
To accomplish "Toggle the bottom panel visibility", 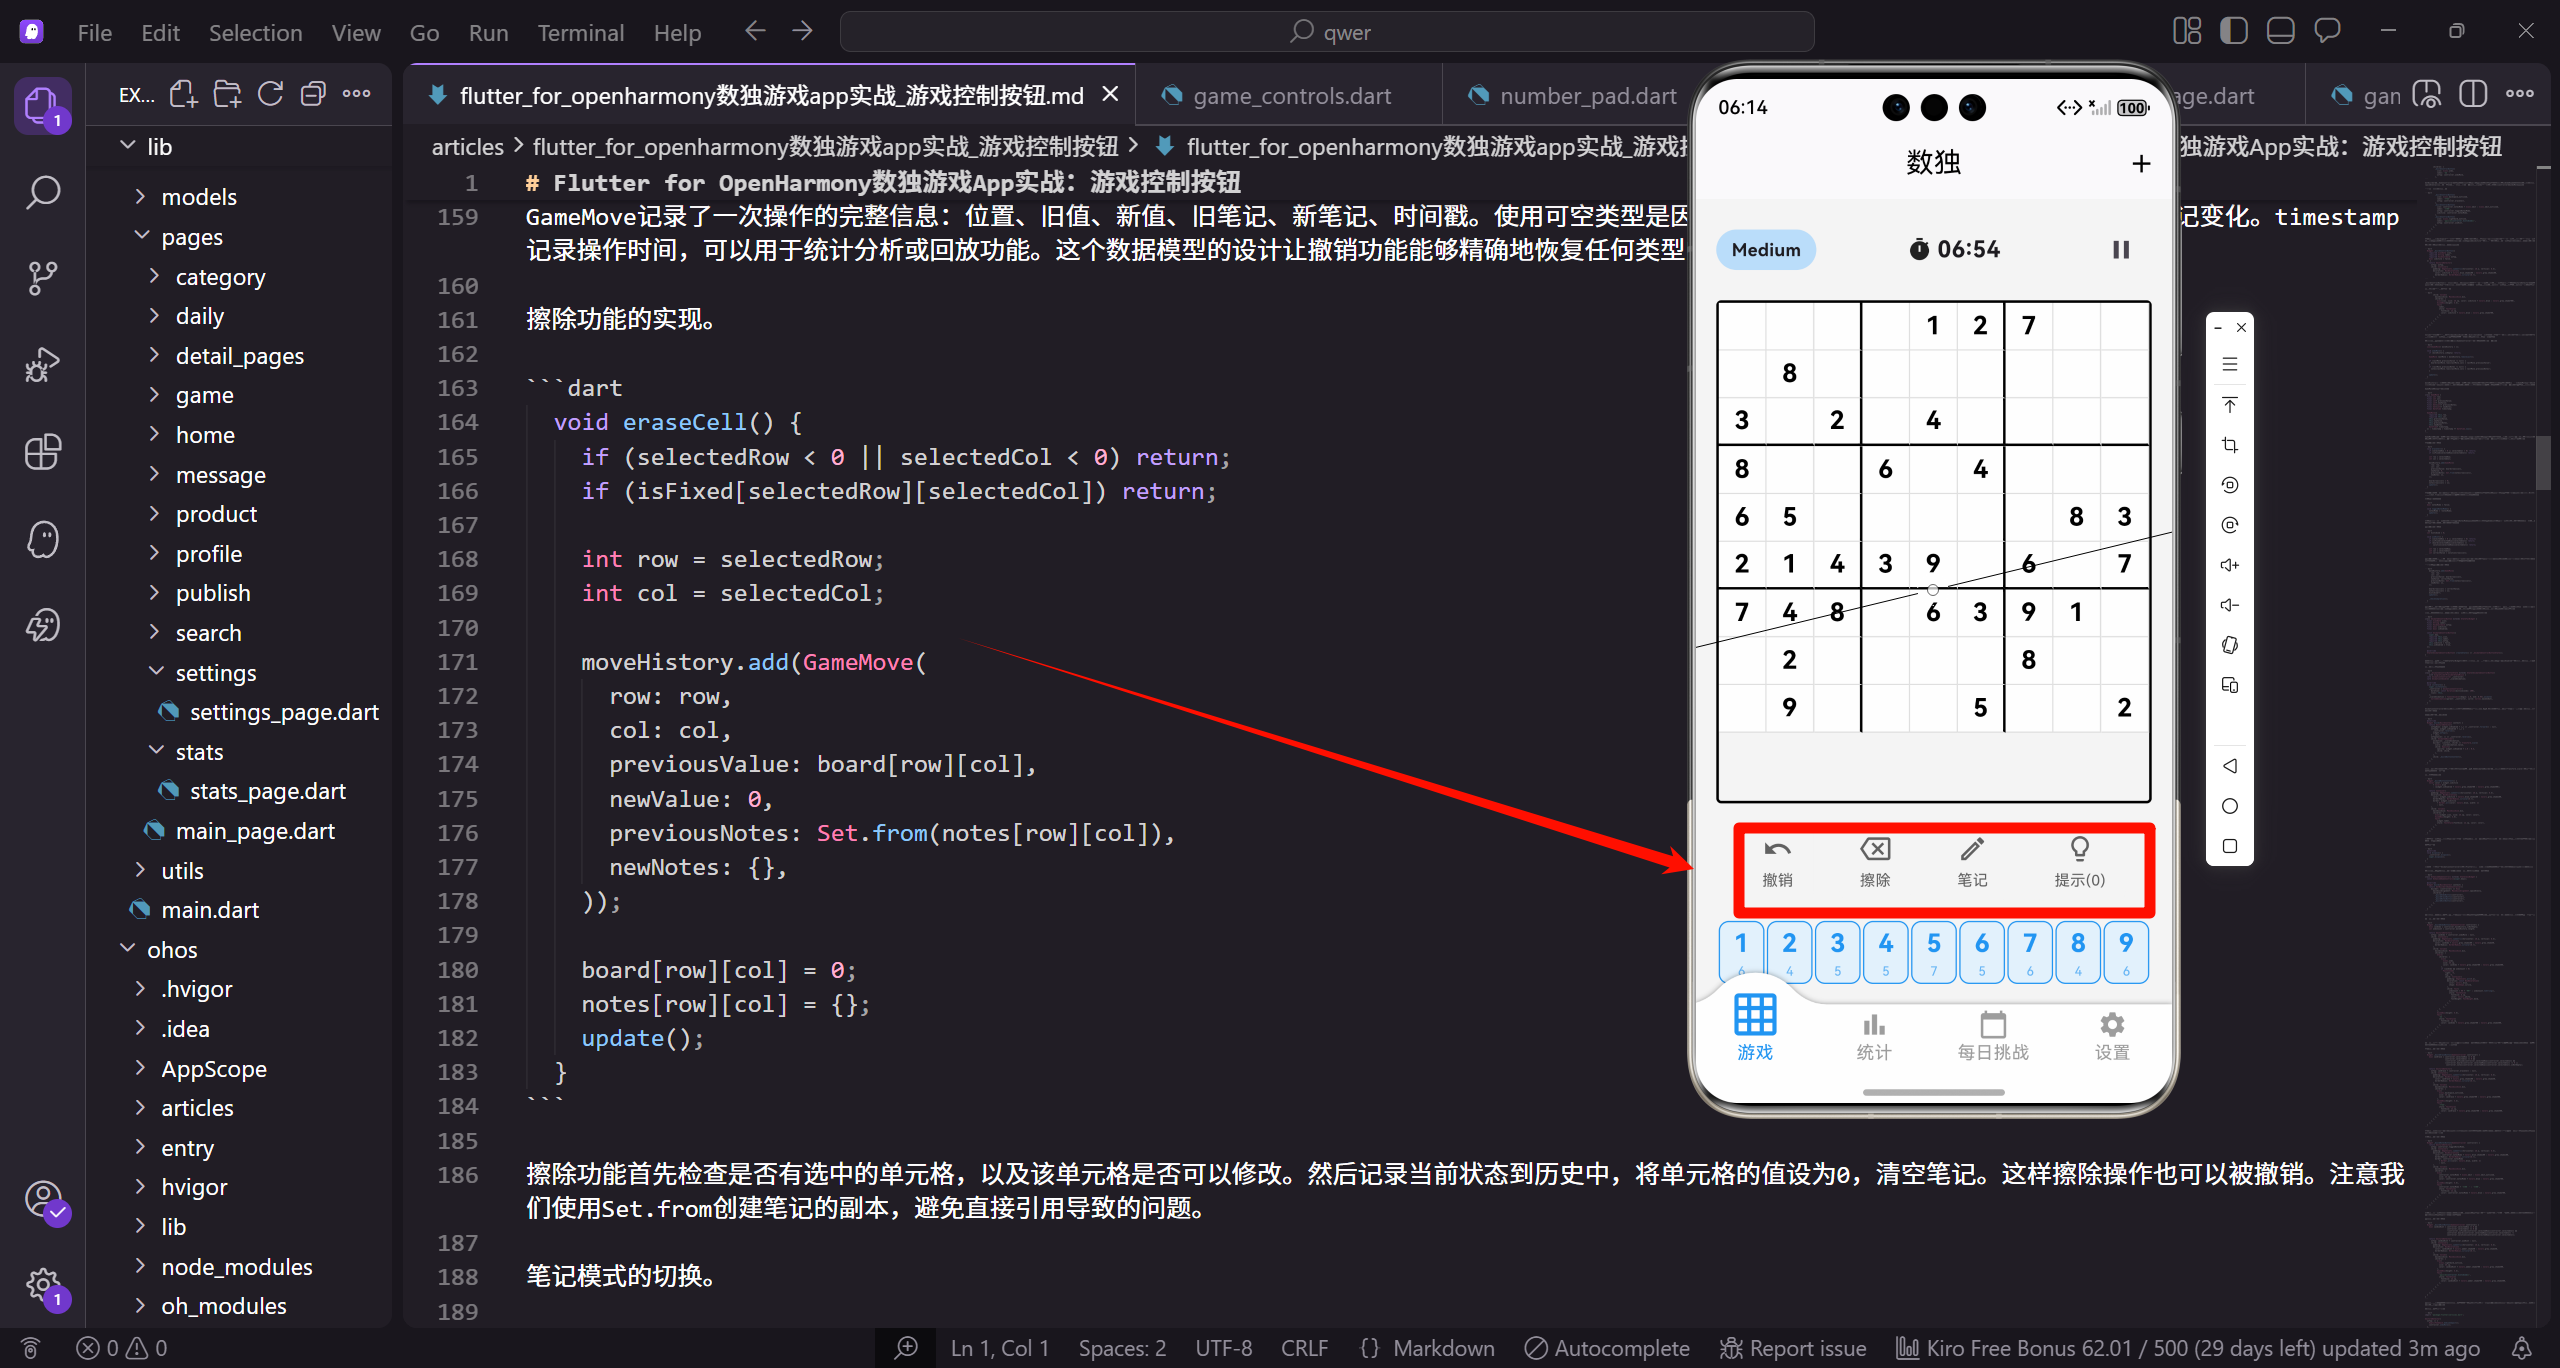I will 2280,31.
